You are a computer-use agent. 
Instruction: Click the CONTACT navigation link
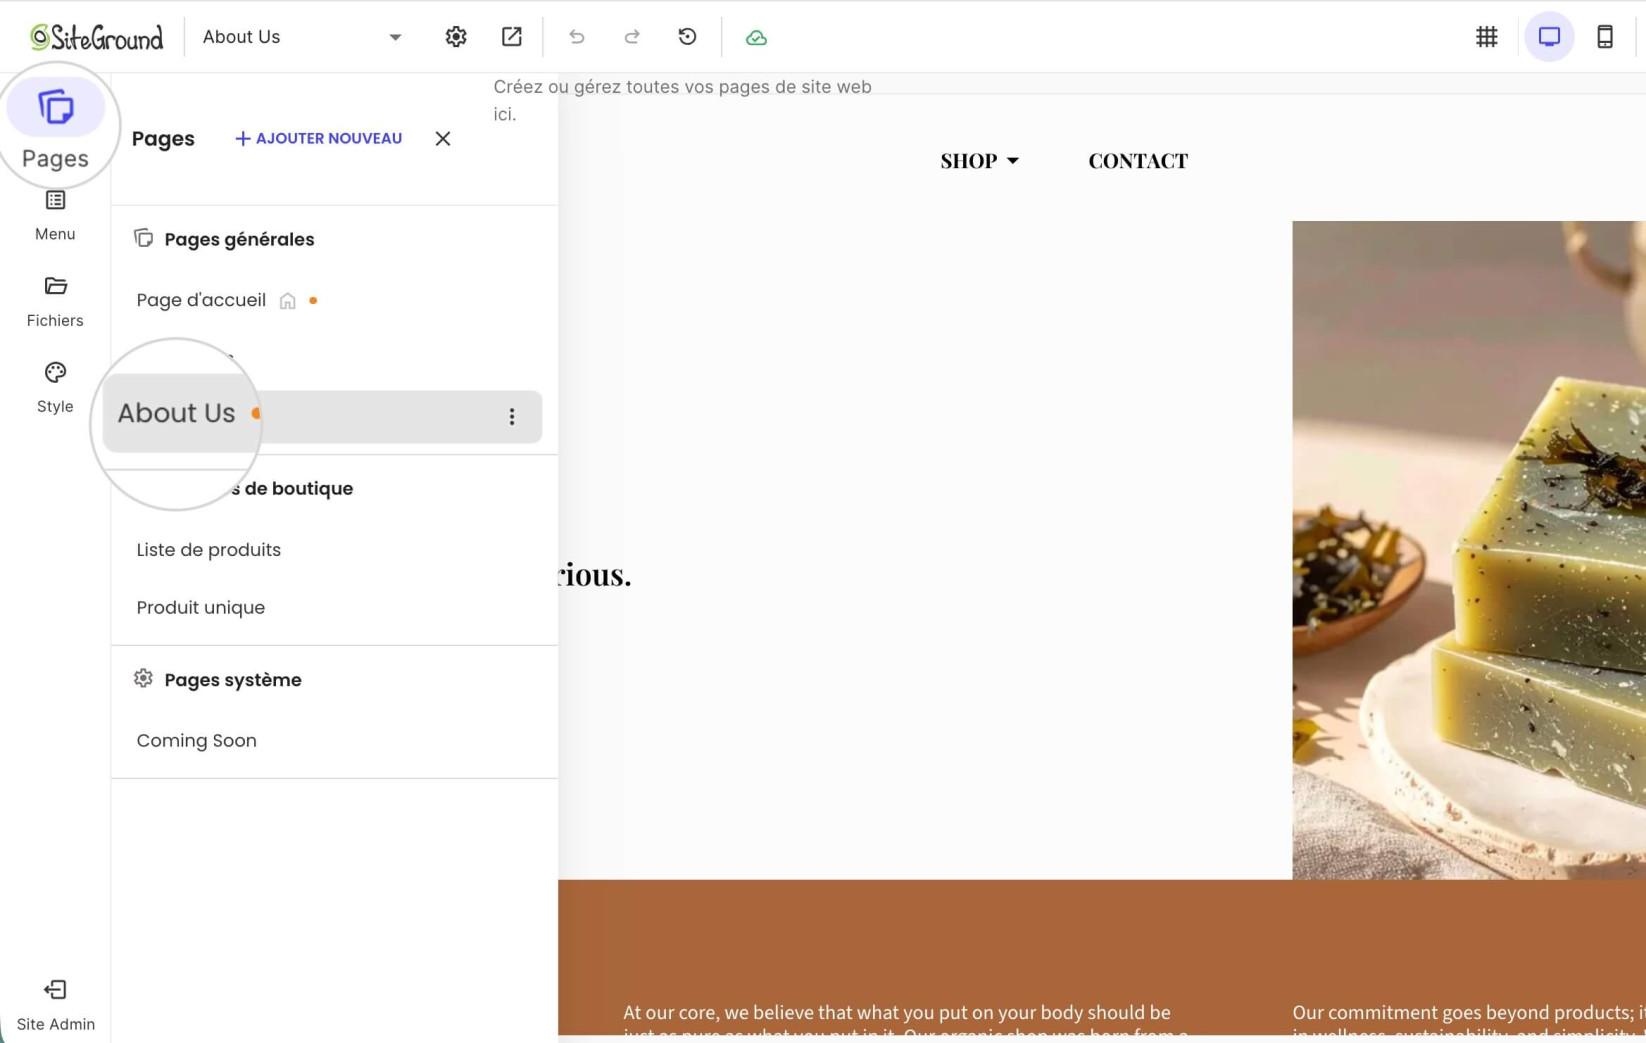point(1138,161)
